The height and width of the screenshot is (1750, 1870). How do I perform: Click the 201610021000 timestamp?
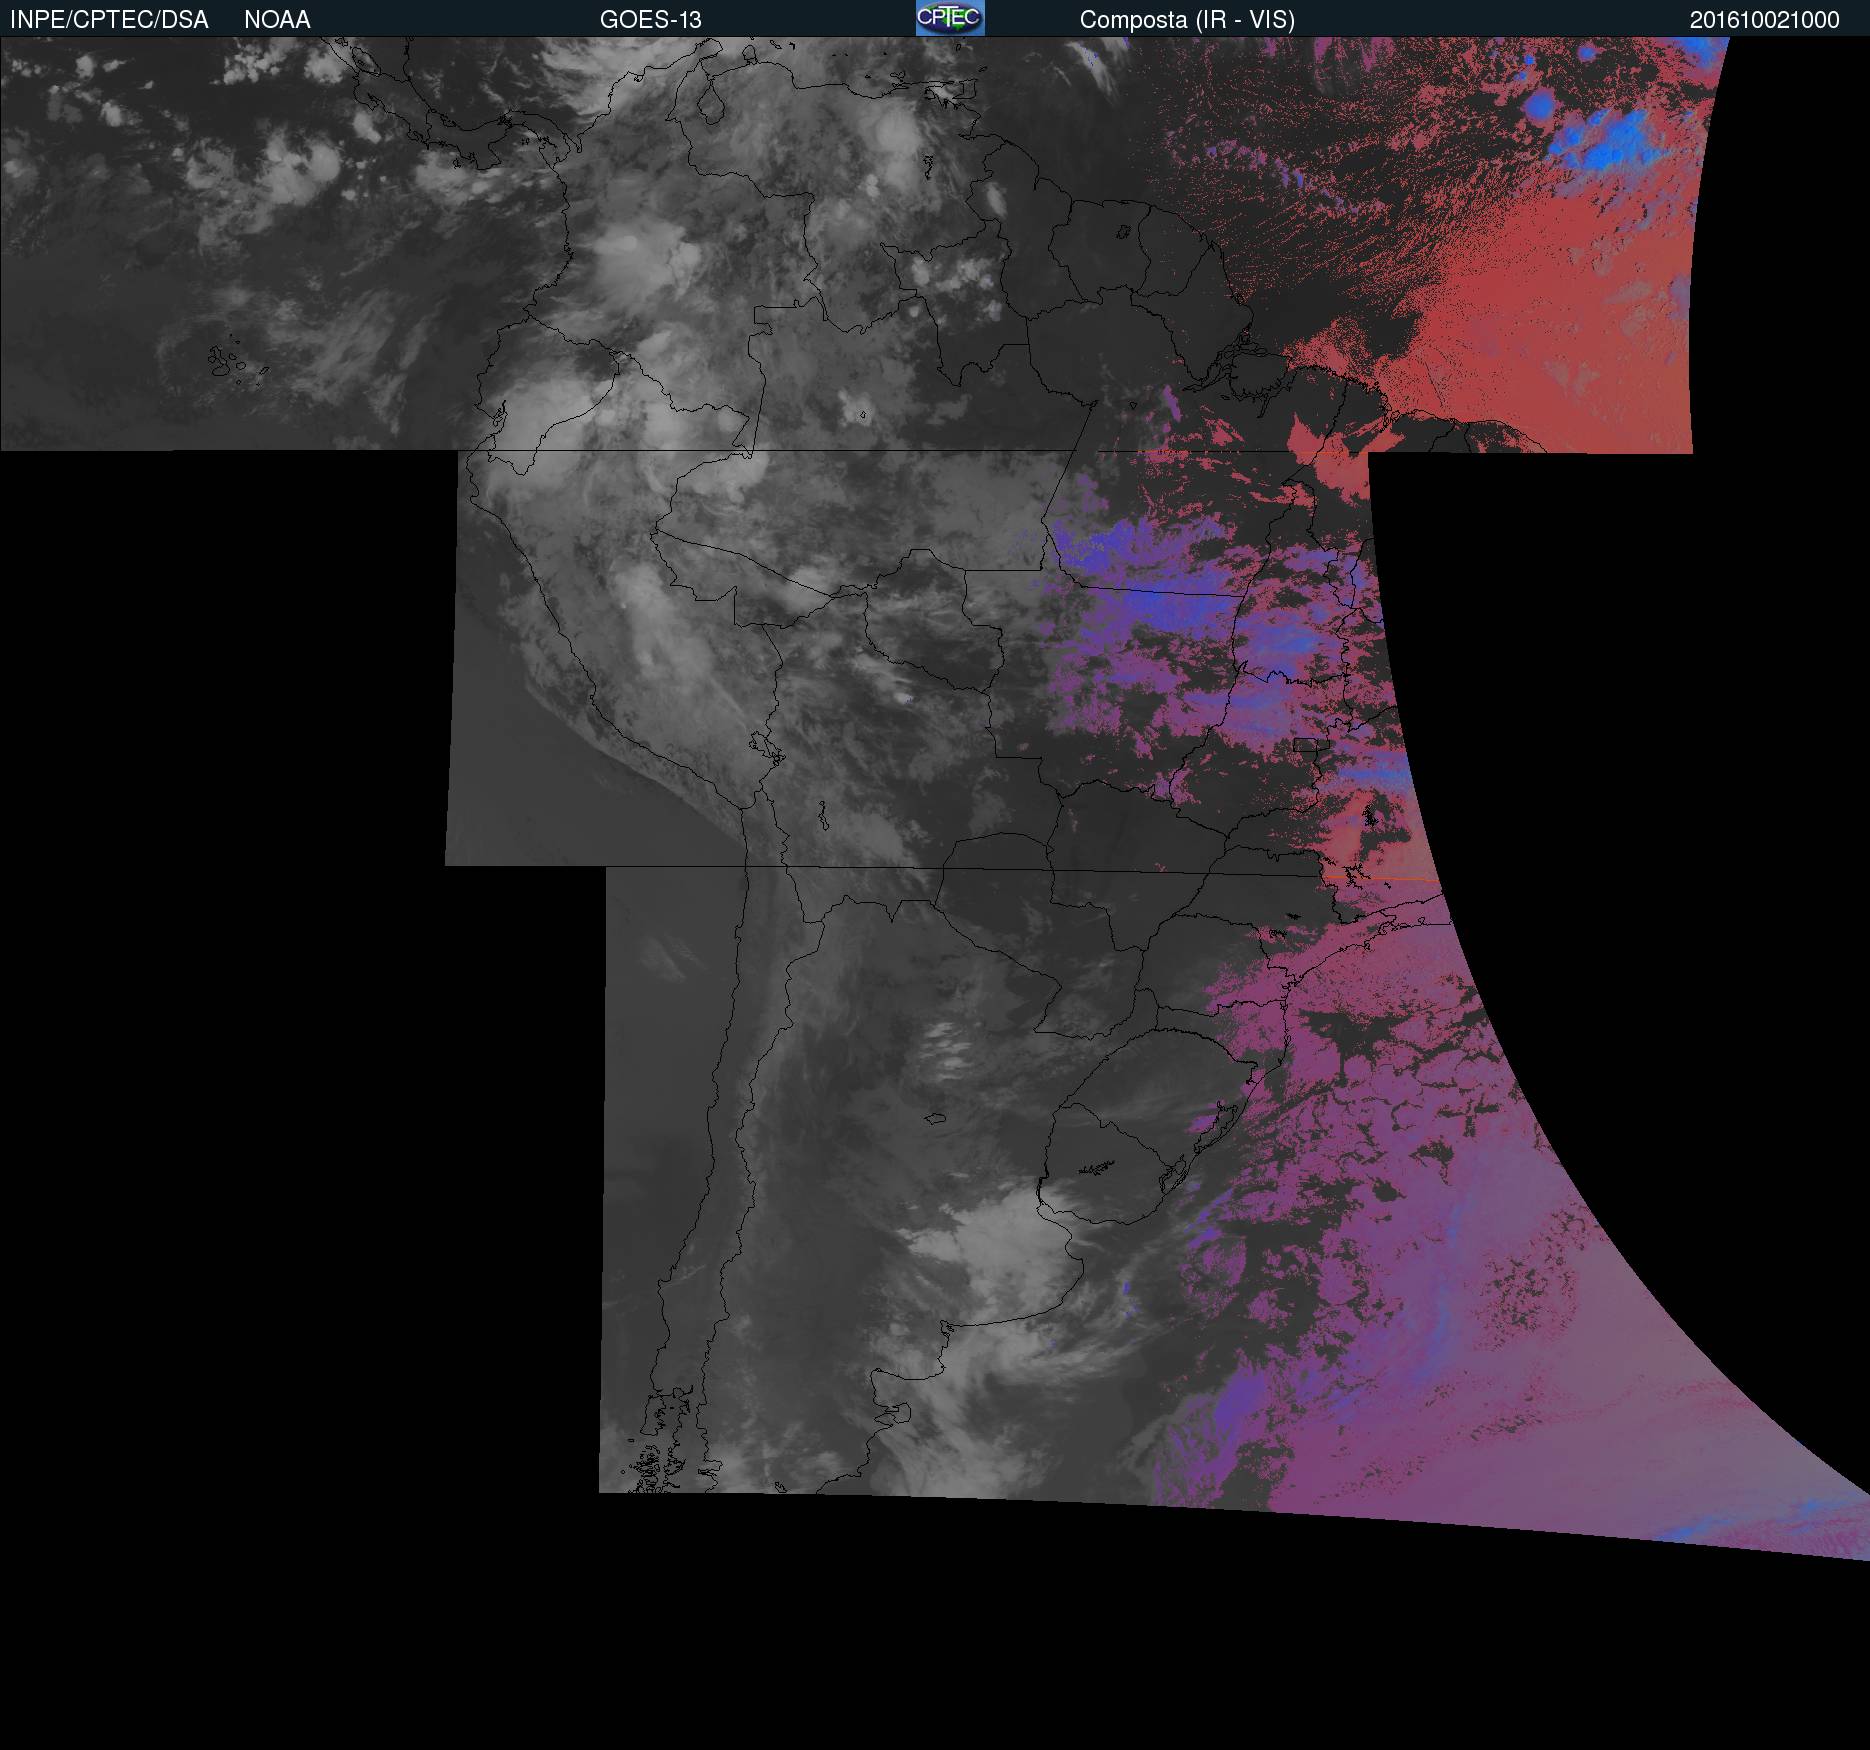(1764, 20)
